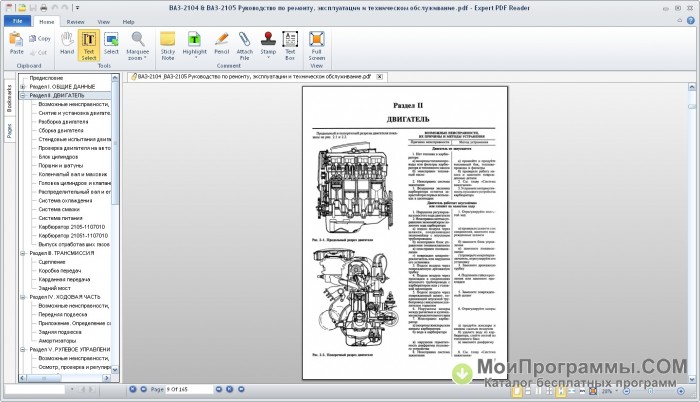
Task: Pick the Highlight tool
Action: tap(194, 45)
